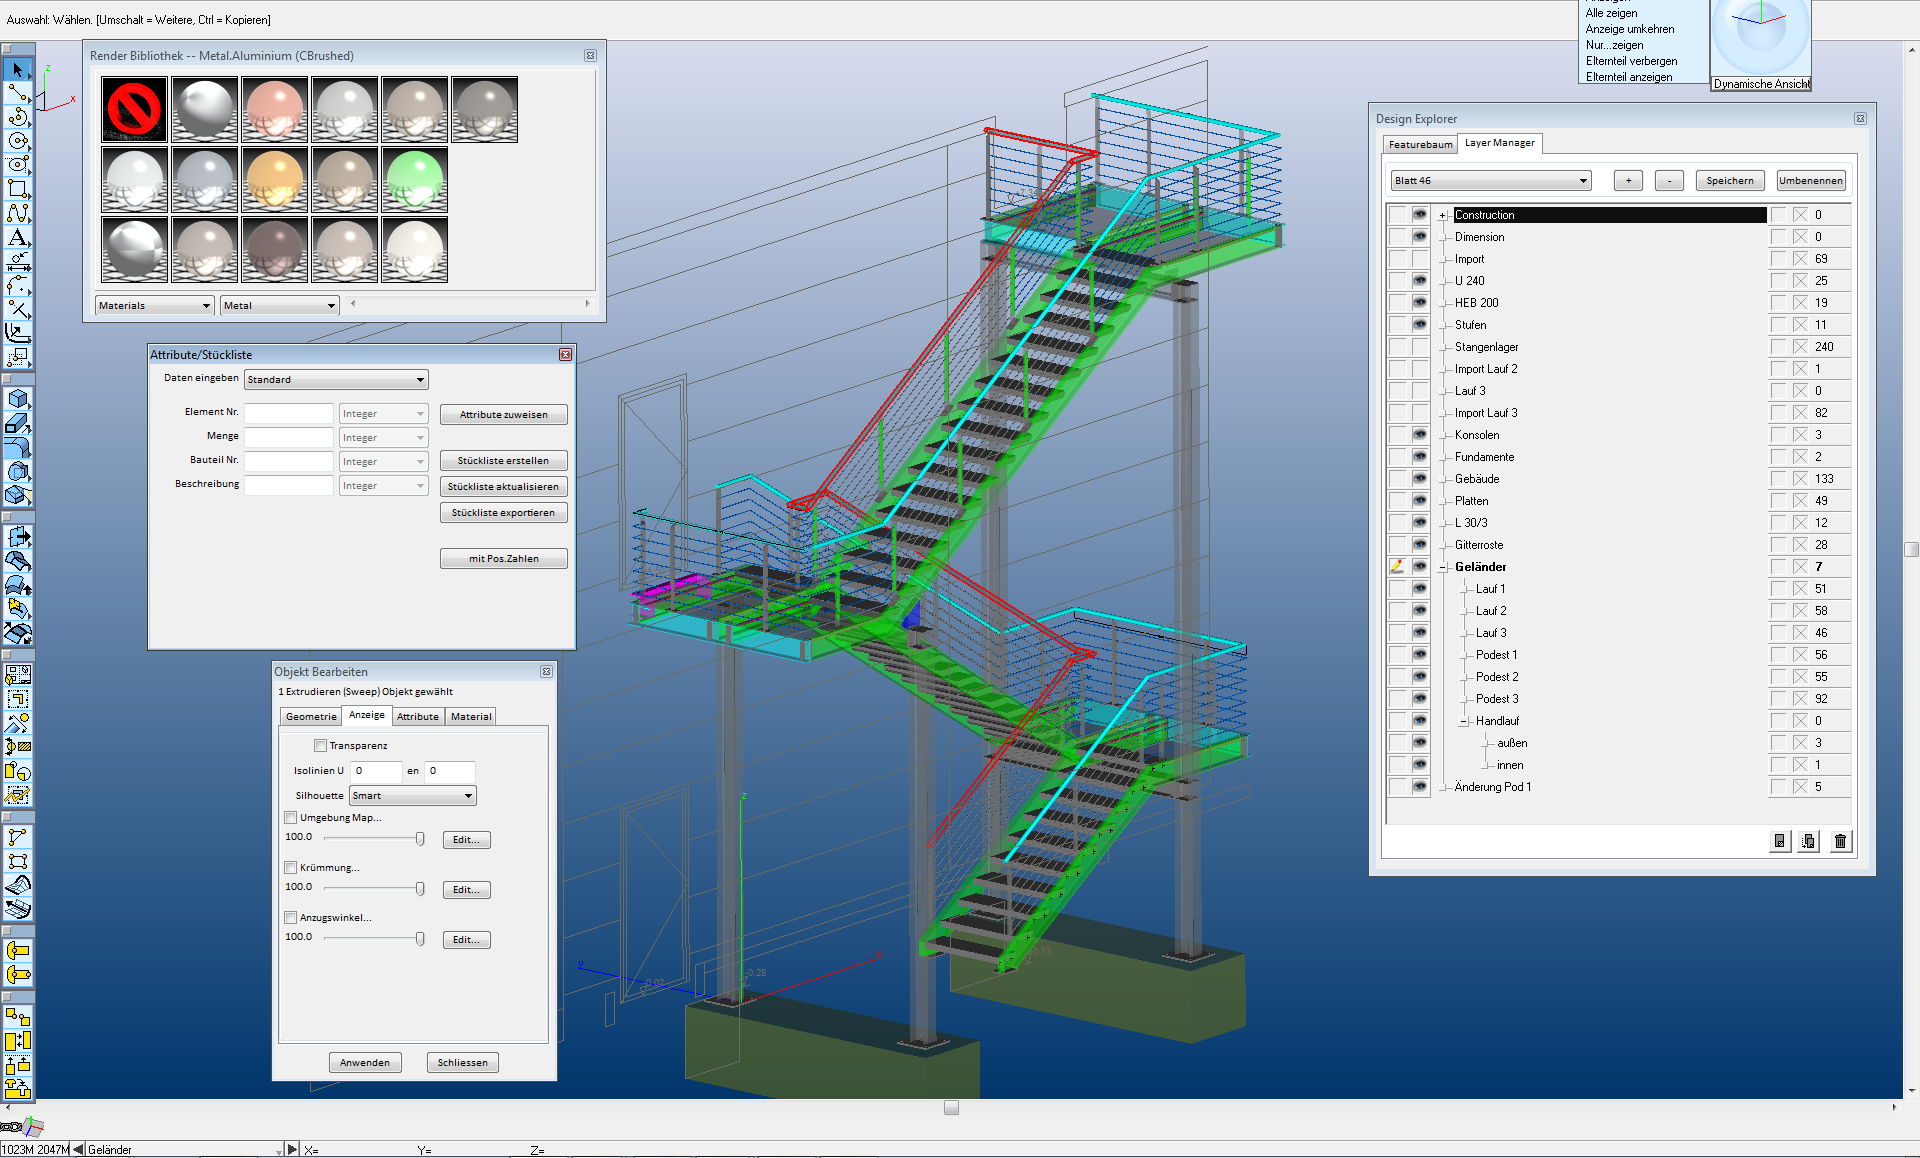This screenshot has height=1158, width=1920.
Task: Click the 3D box primitive tool
Action: 18,399
